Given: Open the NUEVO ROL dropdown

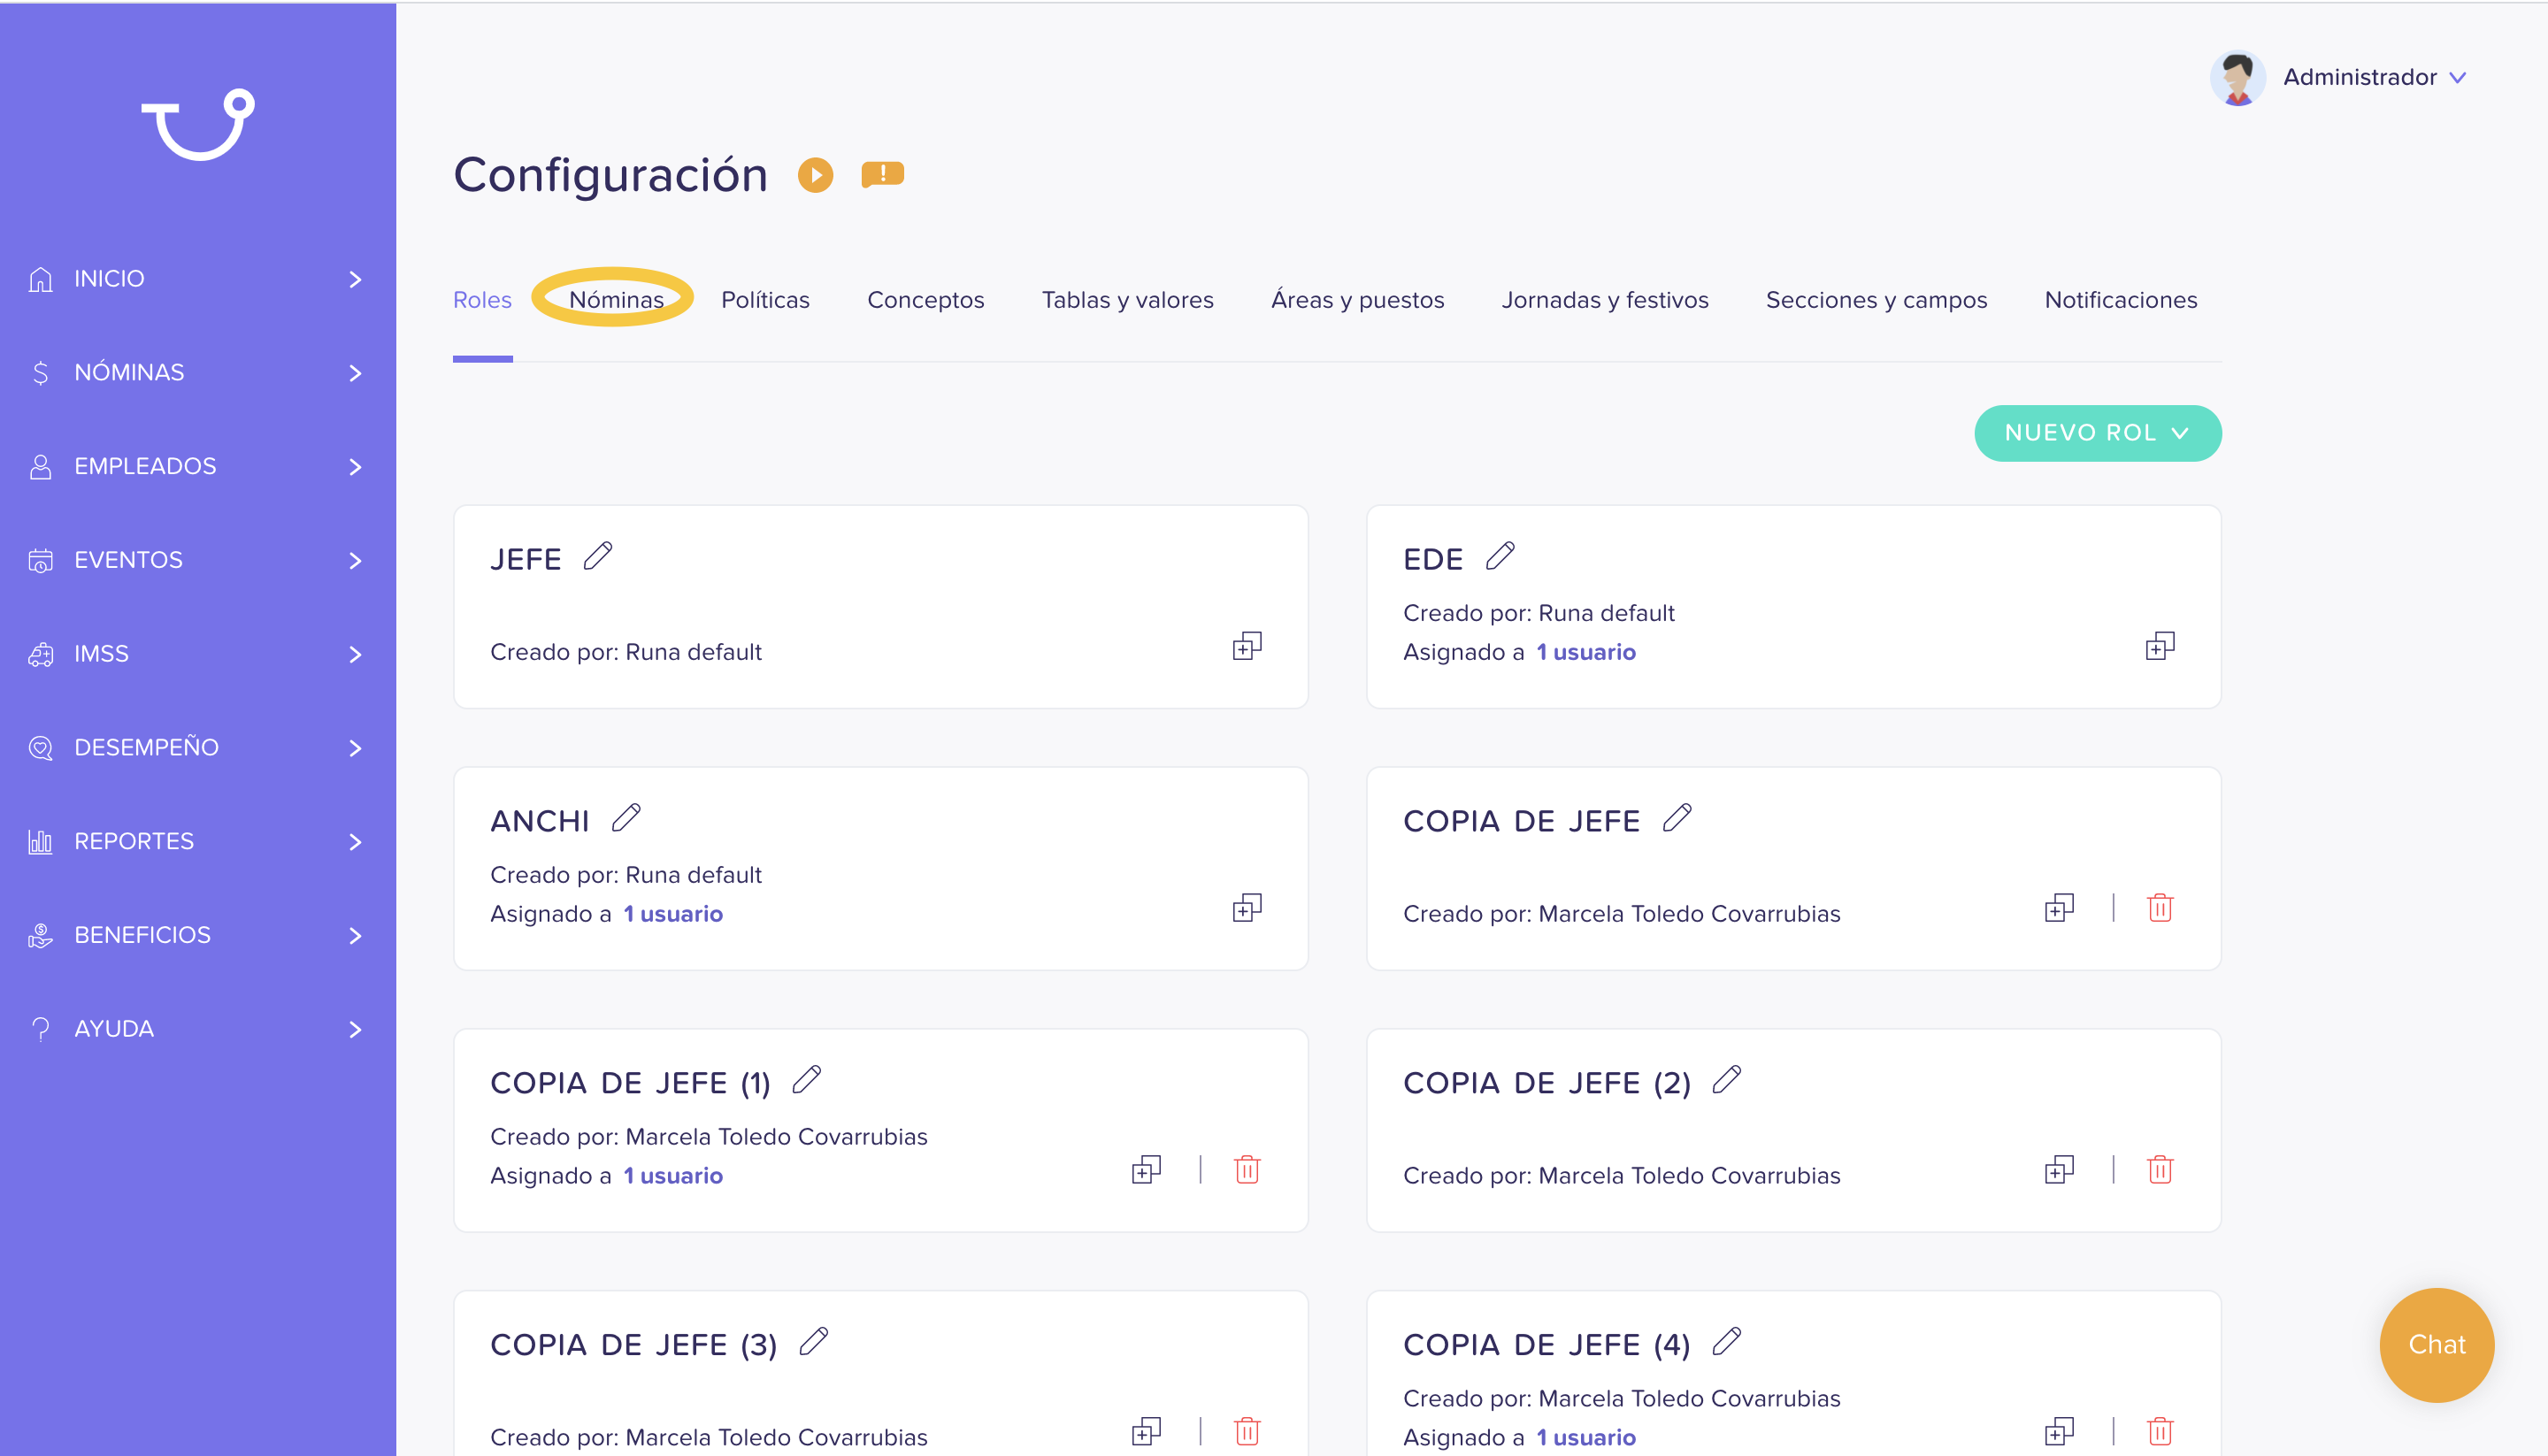Looking at the screenshot, I should tap(2097, 433).
